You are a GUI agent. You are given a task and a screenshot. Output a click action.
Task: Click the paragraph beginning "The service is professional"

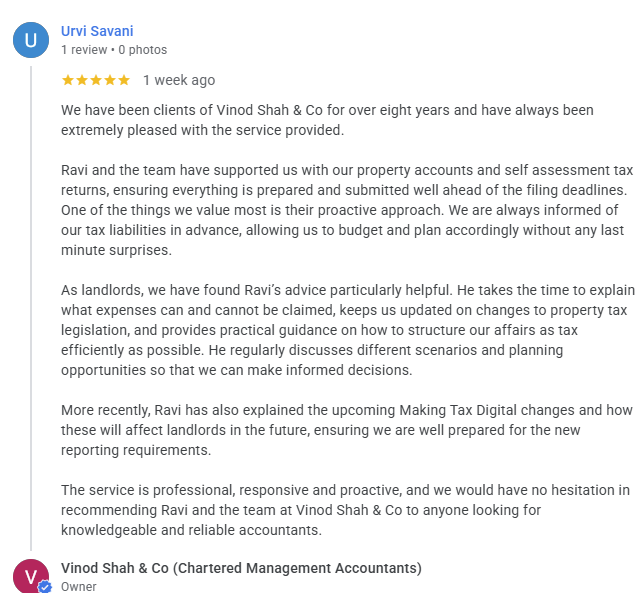point(345,510)
